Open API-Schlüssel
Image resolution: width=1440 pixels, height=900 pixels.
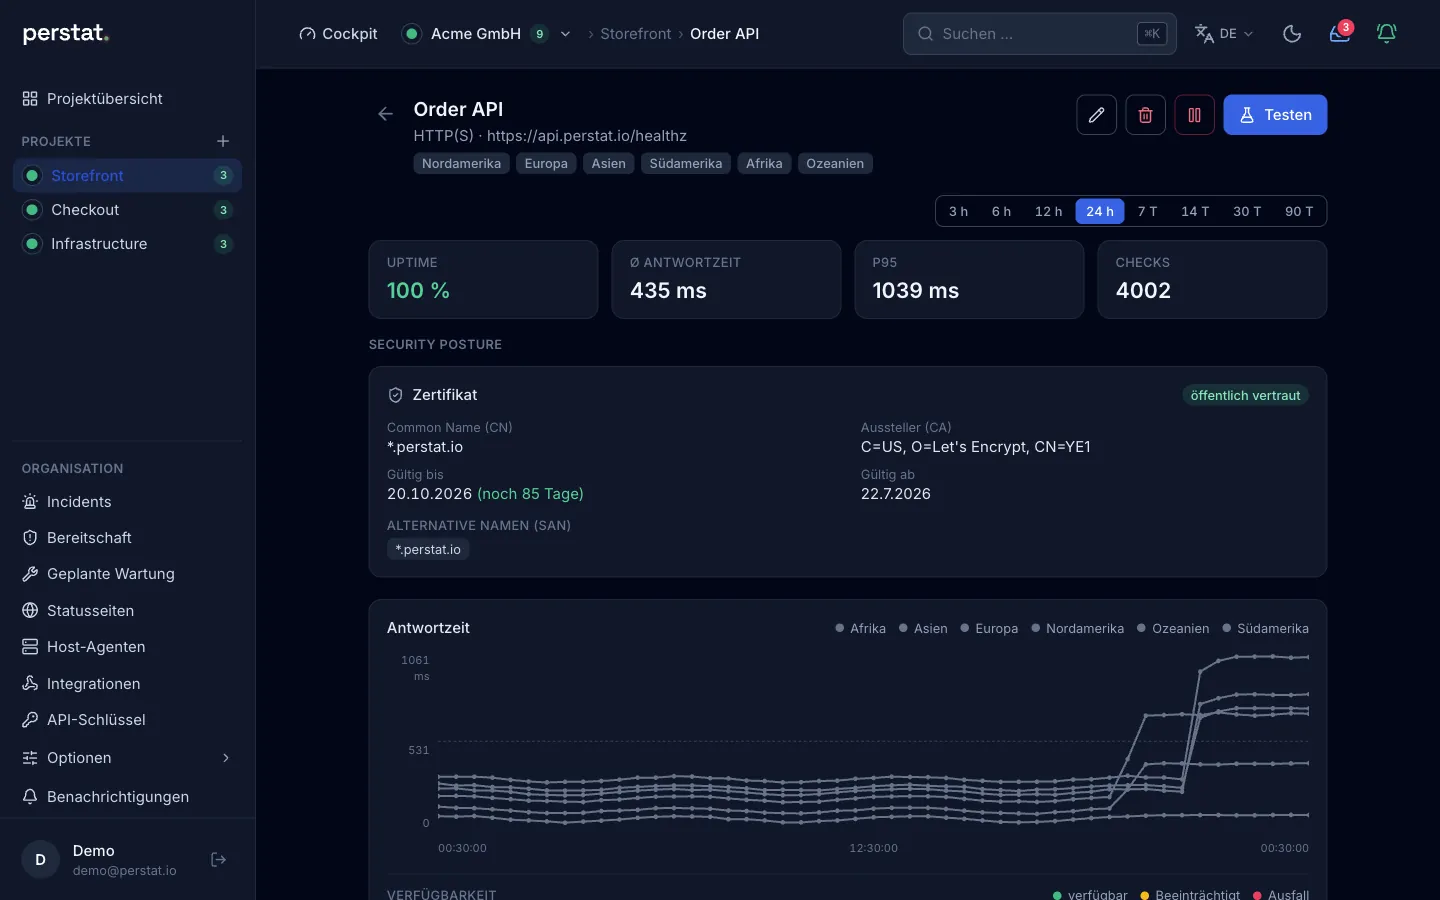click(x=127, y=720)
